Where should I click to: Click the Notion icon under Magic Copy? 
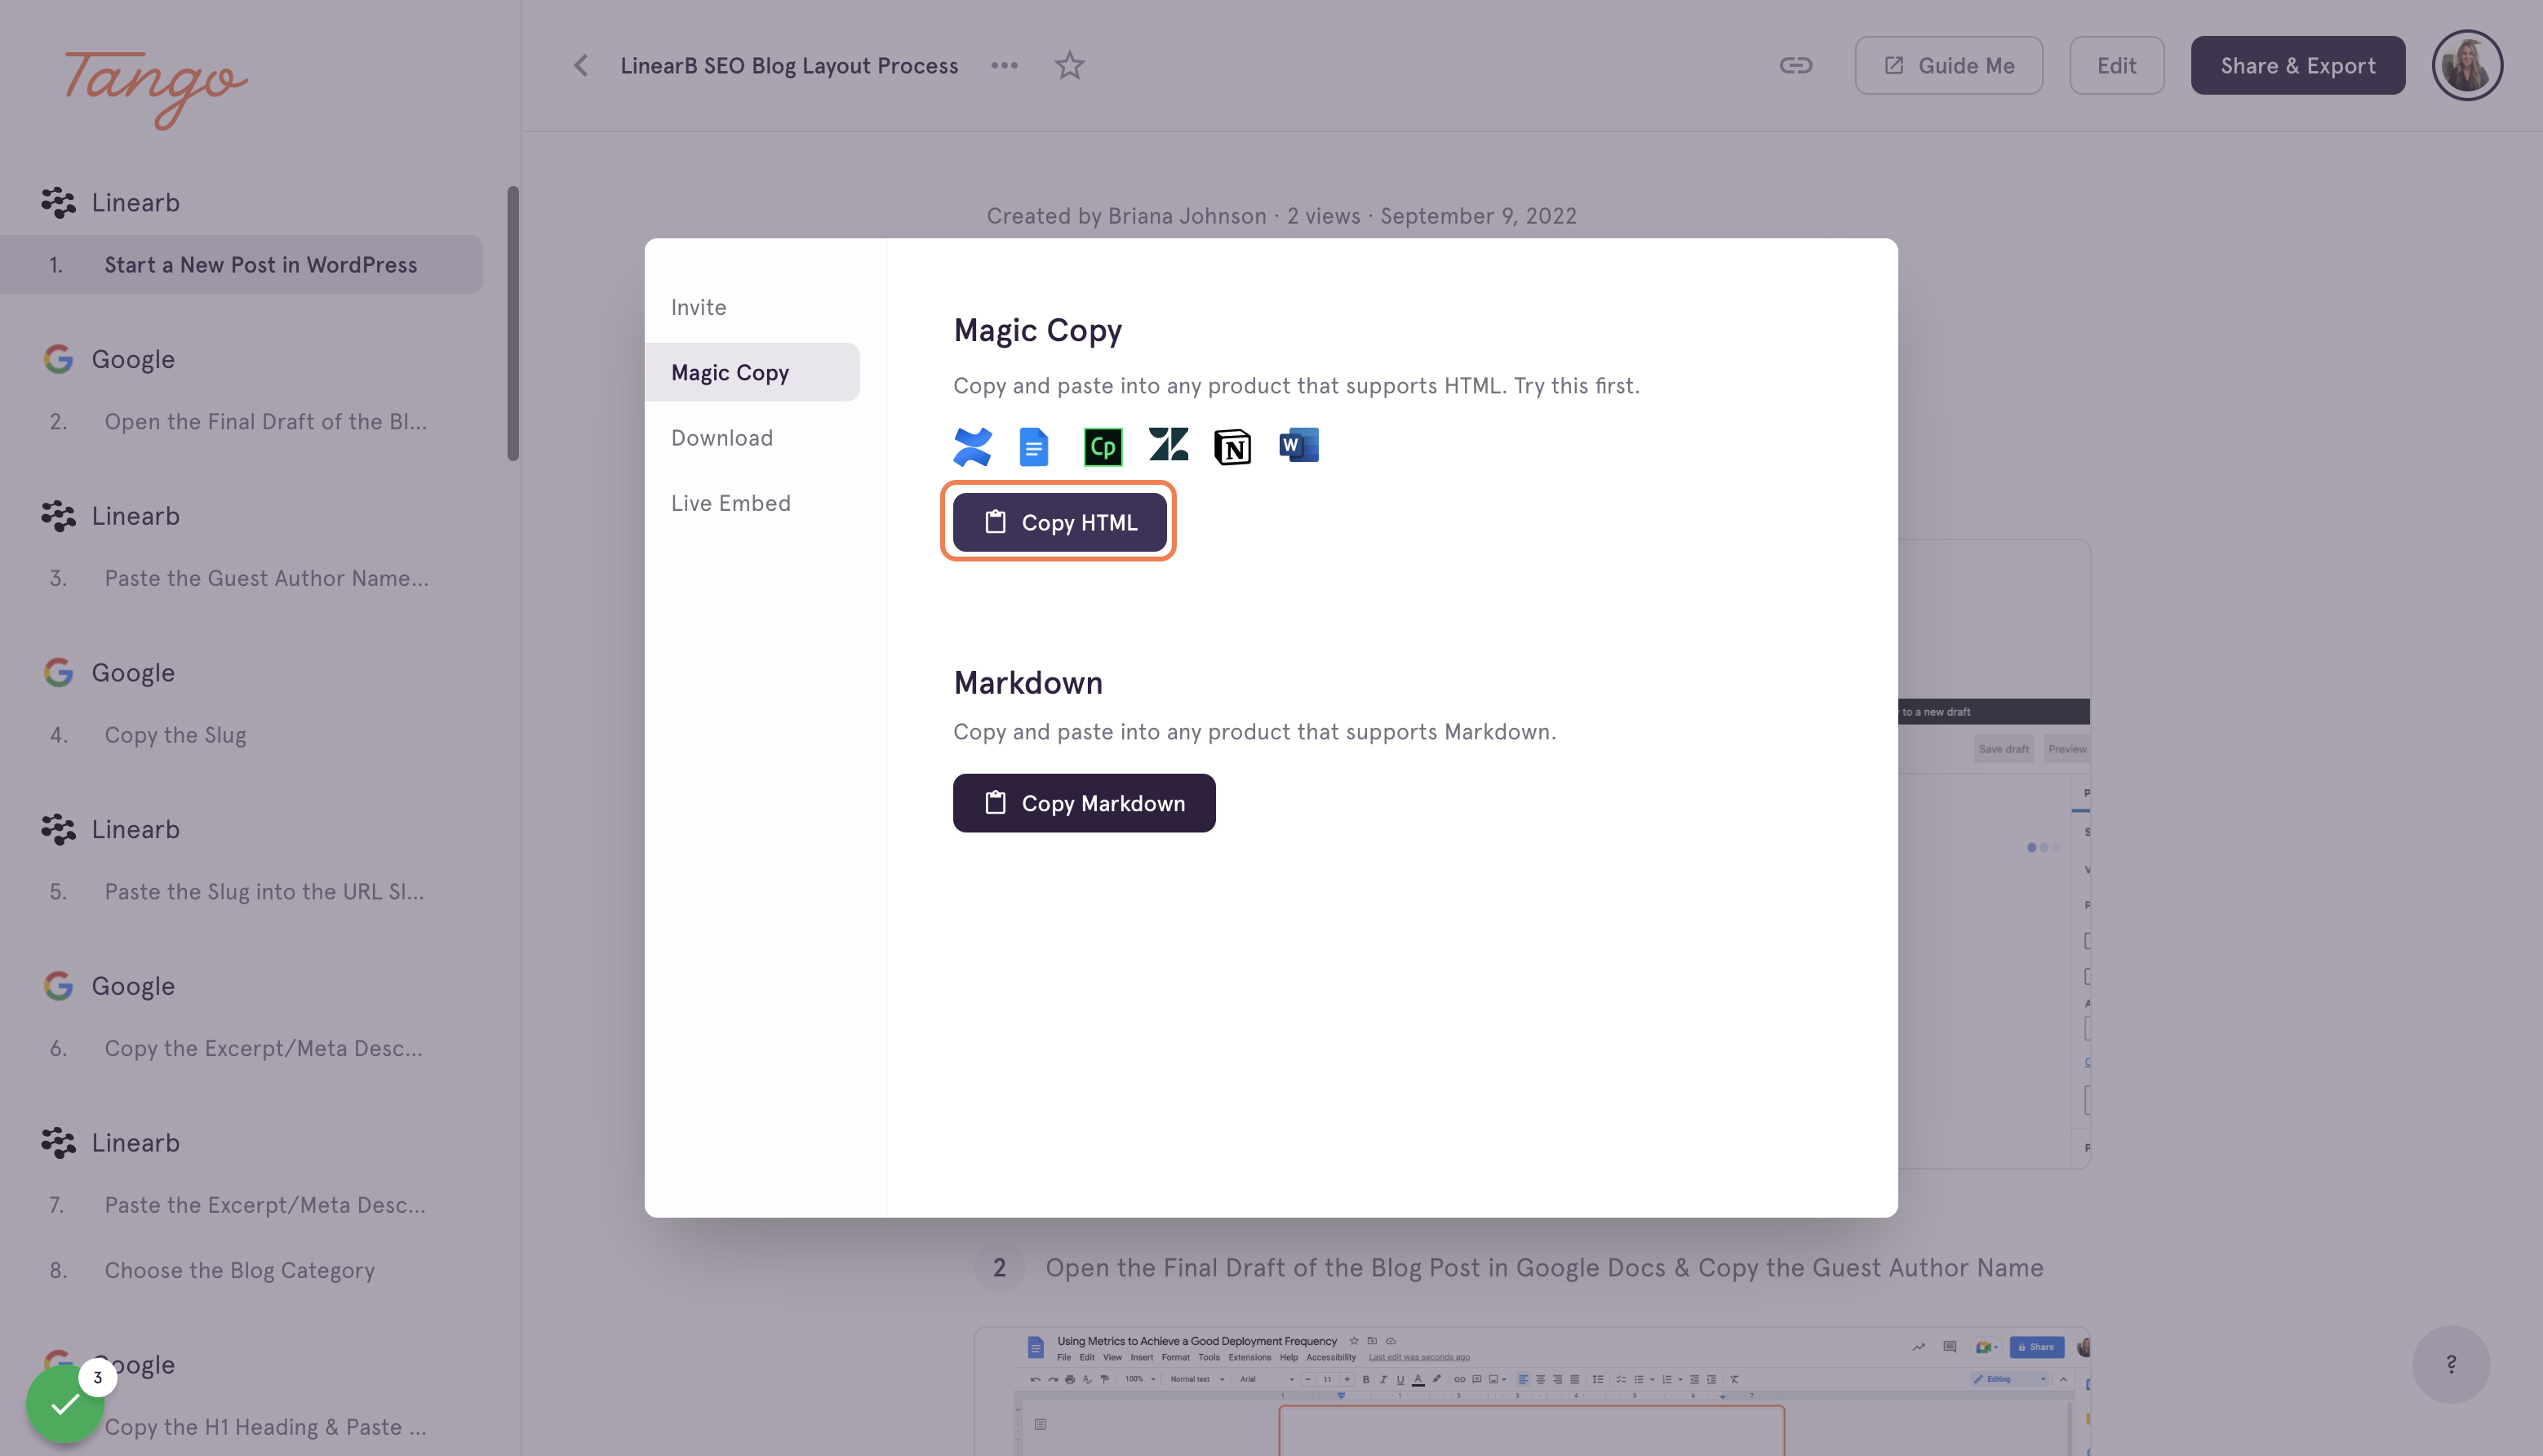tap(1232, 447)
